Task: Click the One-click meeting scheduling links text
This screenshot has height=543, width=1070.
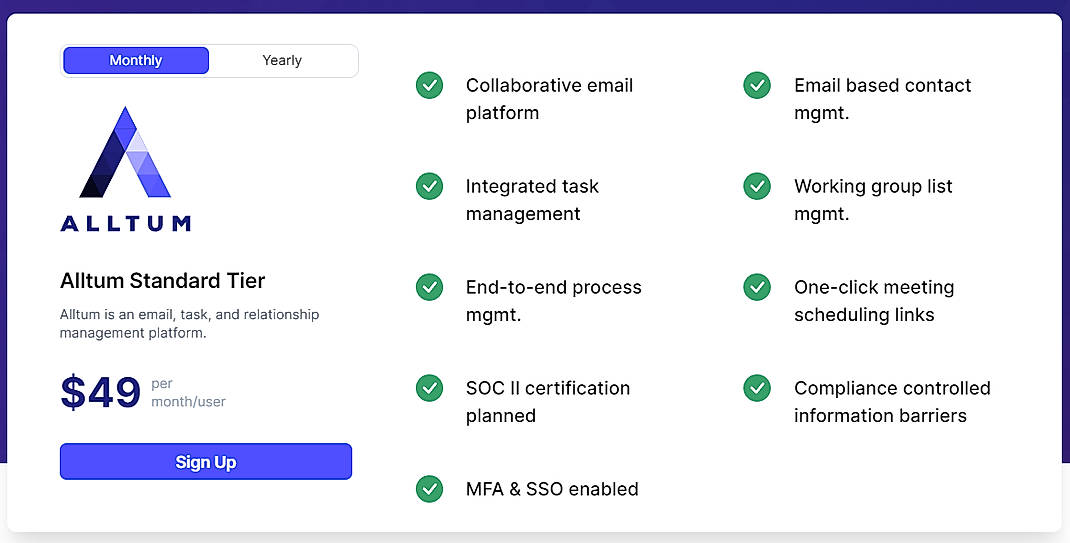Action: tap(874, 301)
